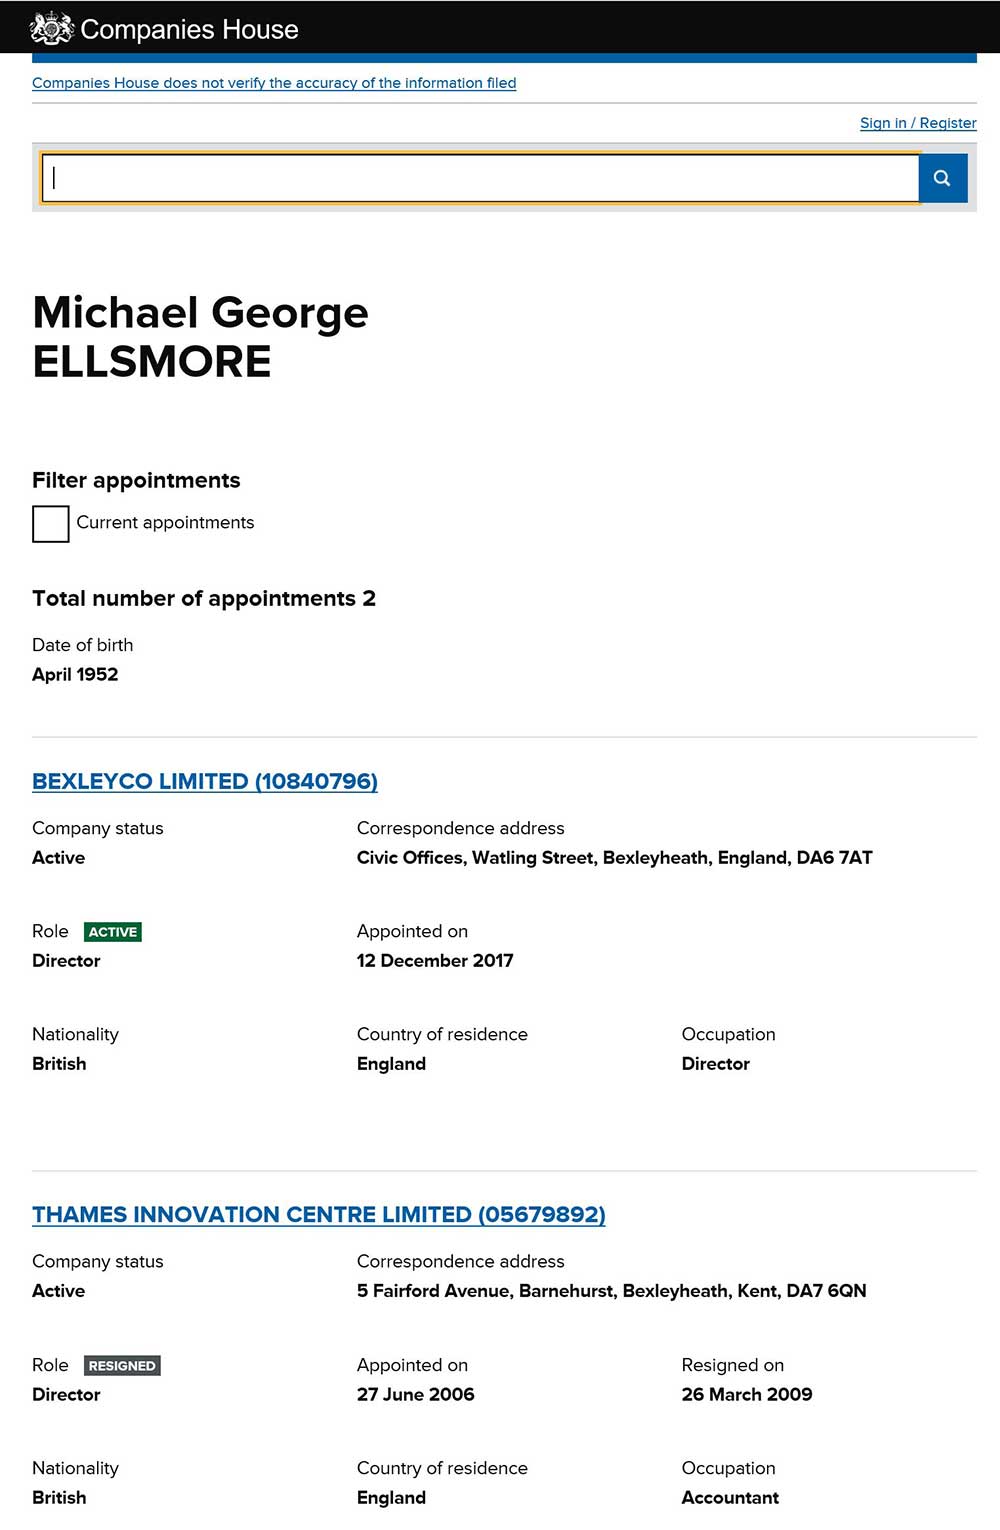The height and width of the screenshot is (1530, 1000).
Task: Click the Michael George ELLSMORE heading
Action: click(200, 337)
